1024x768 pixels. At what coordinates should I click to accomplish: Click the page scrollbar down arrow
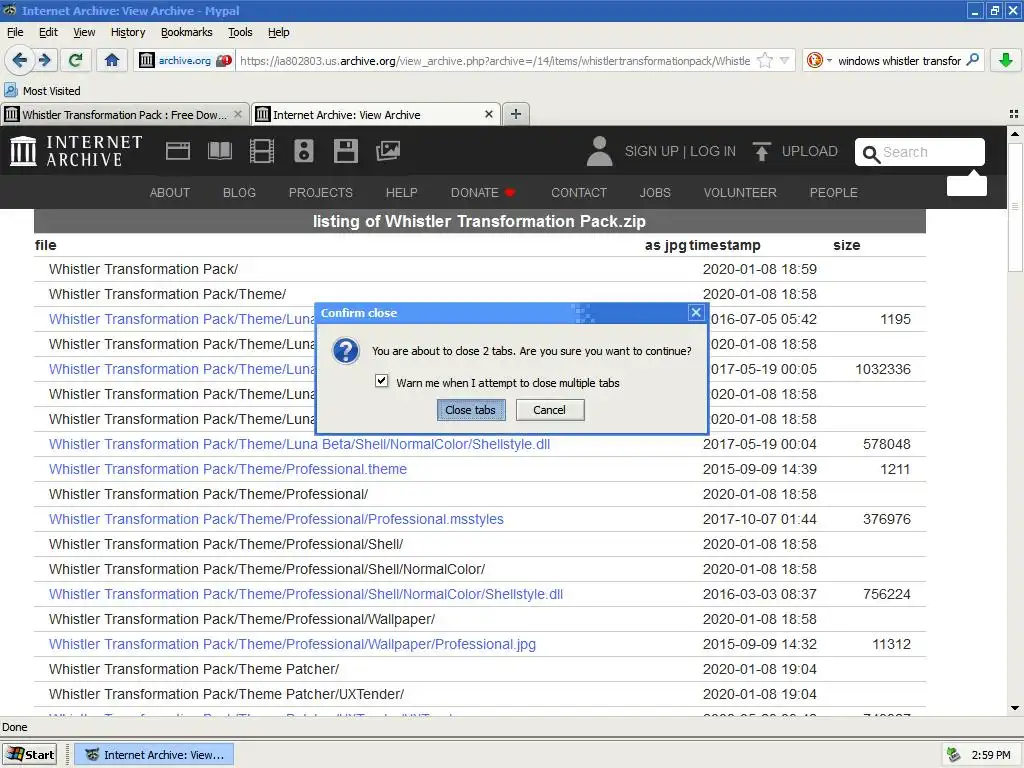[x=1015, y=708]
